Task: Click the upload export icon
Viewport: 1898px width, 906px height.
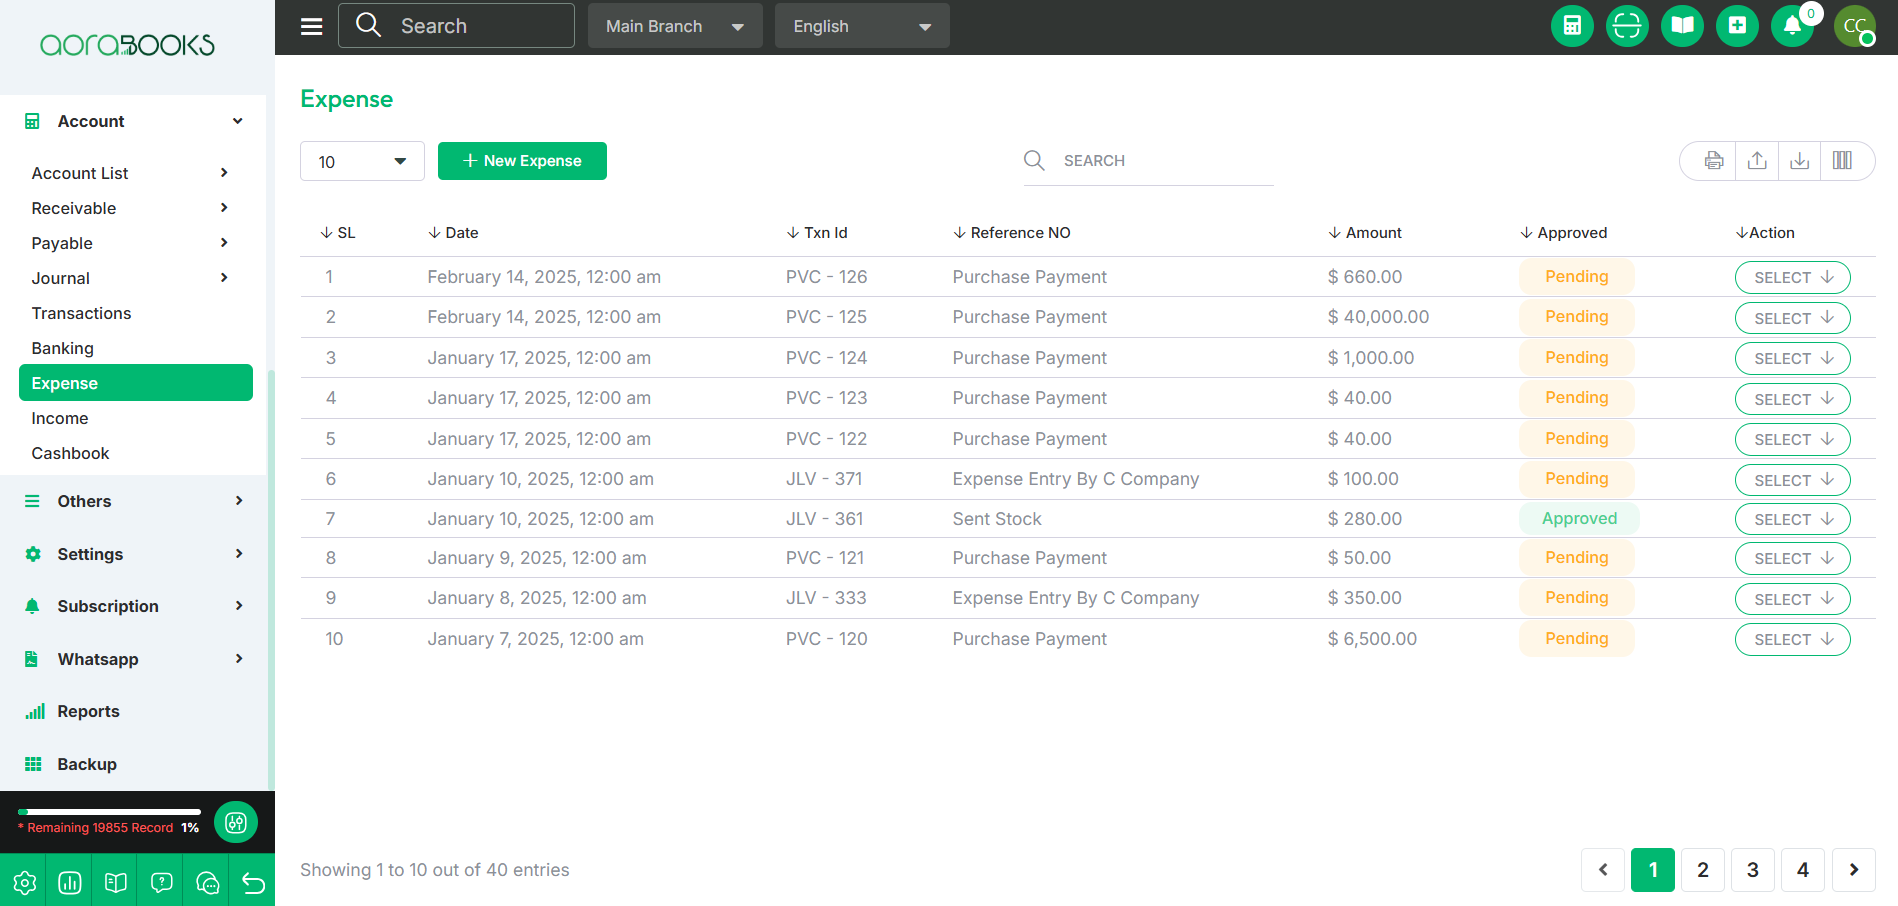Action: pos(1757,160)
